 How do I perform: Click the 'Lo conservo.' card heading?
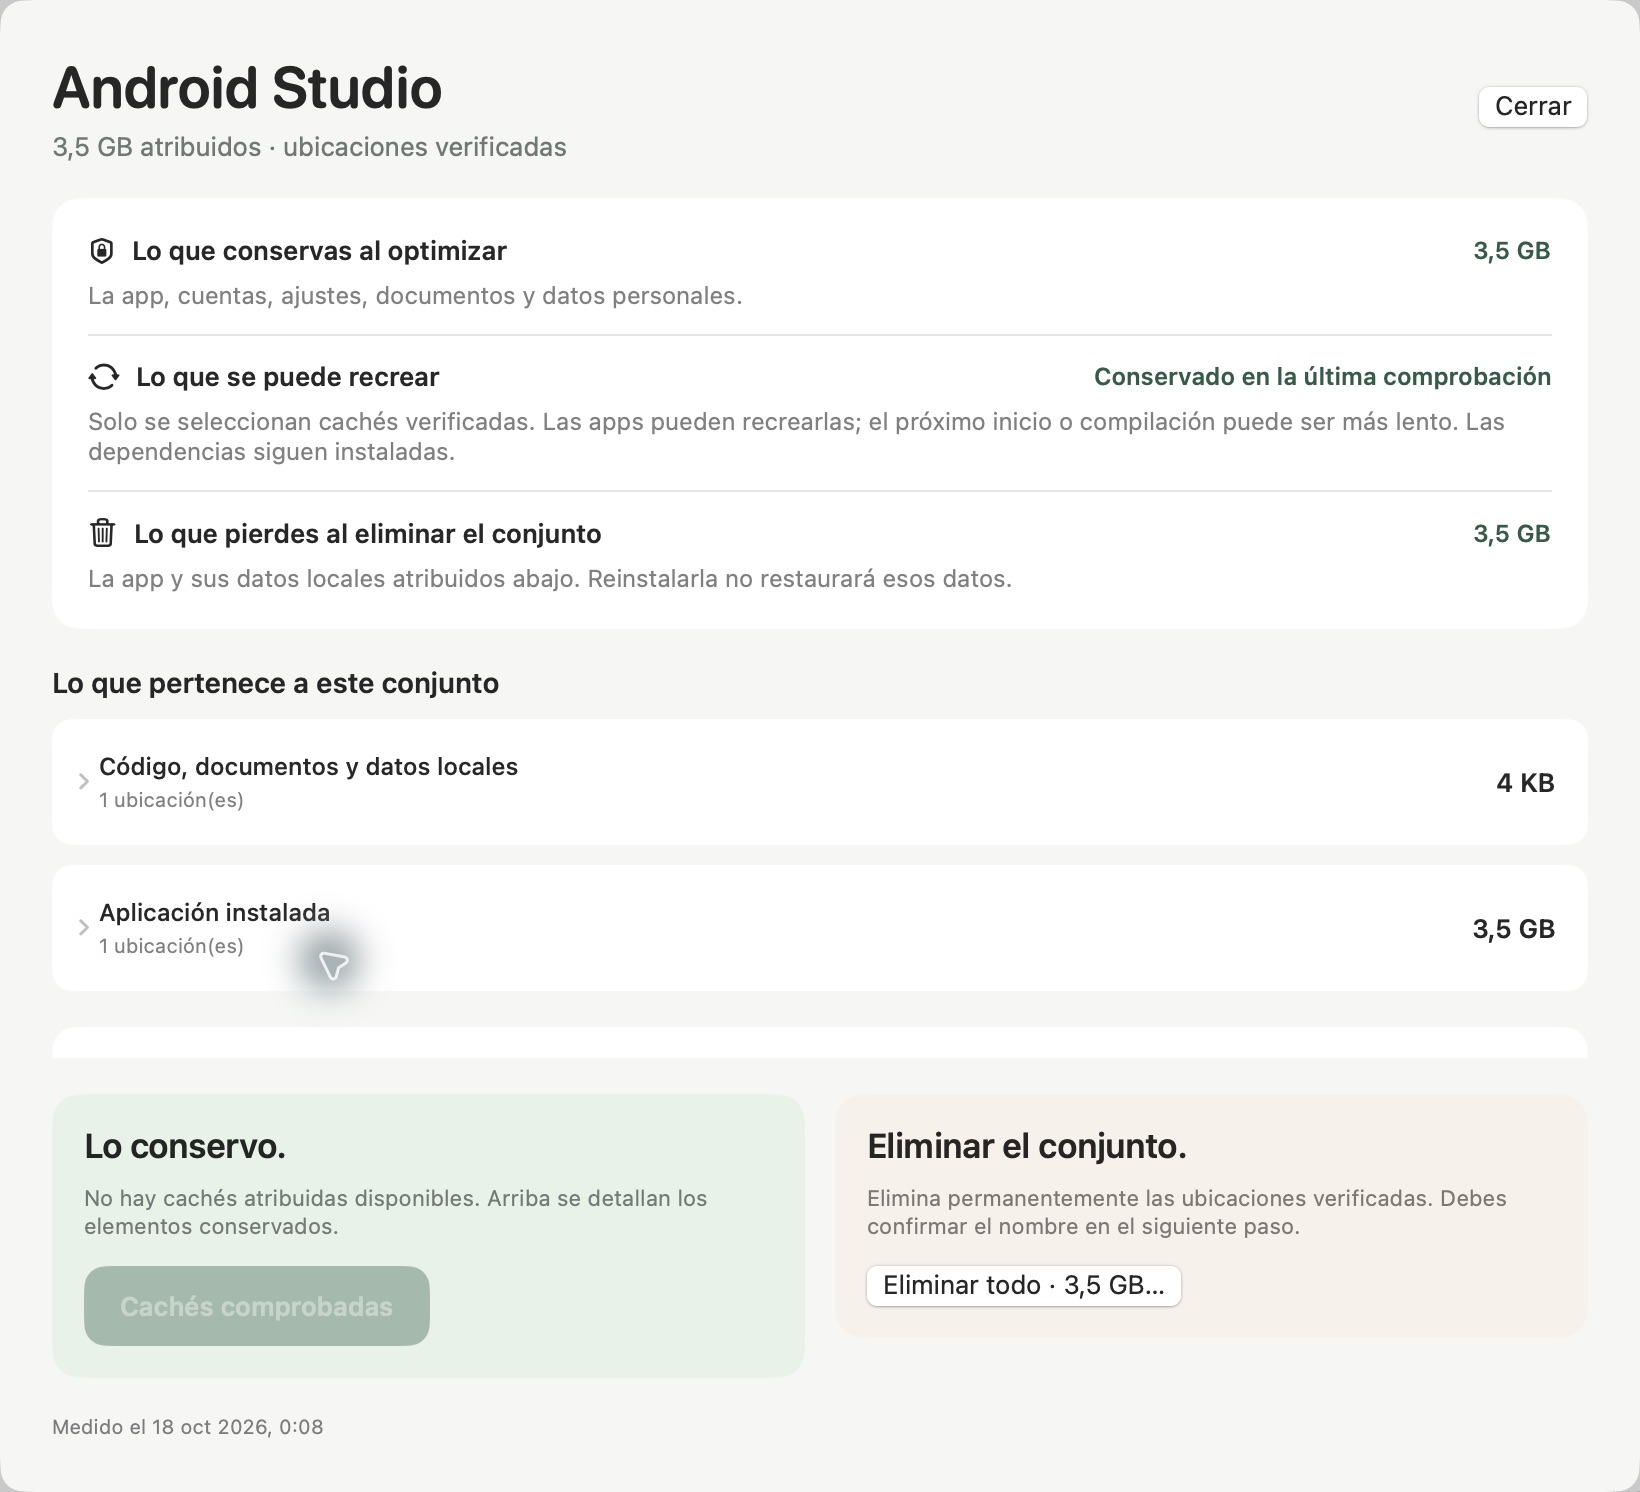point(185,1146)
